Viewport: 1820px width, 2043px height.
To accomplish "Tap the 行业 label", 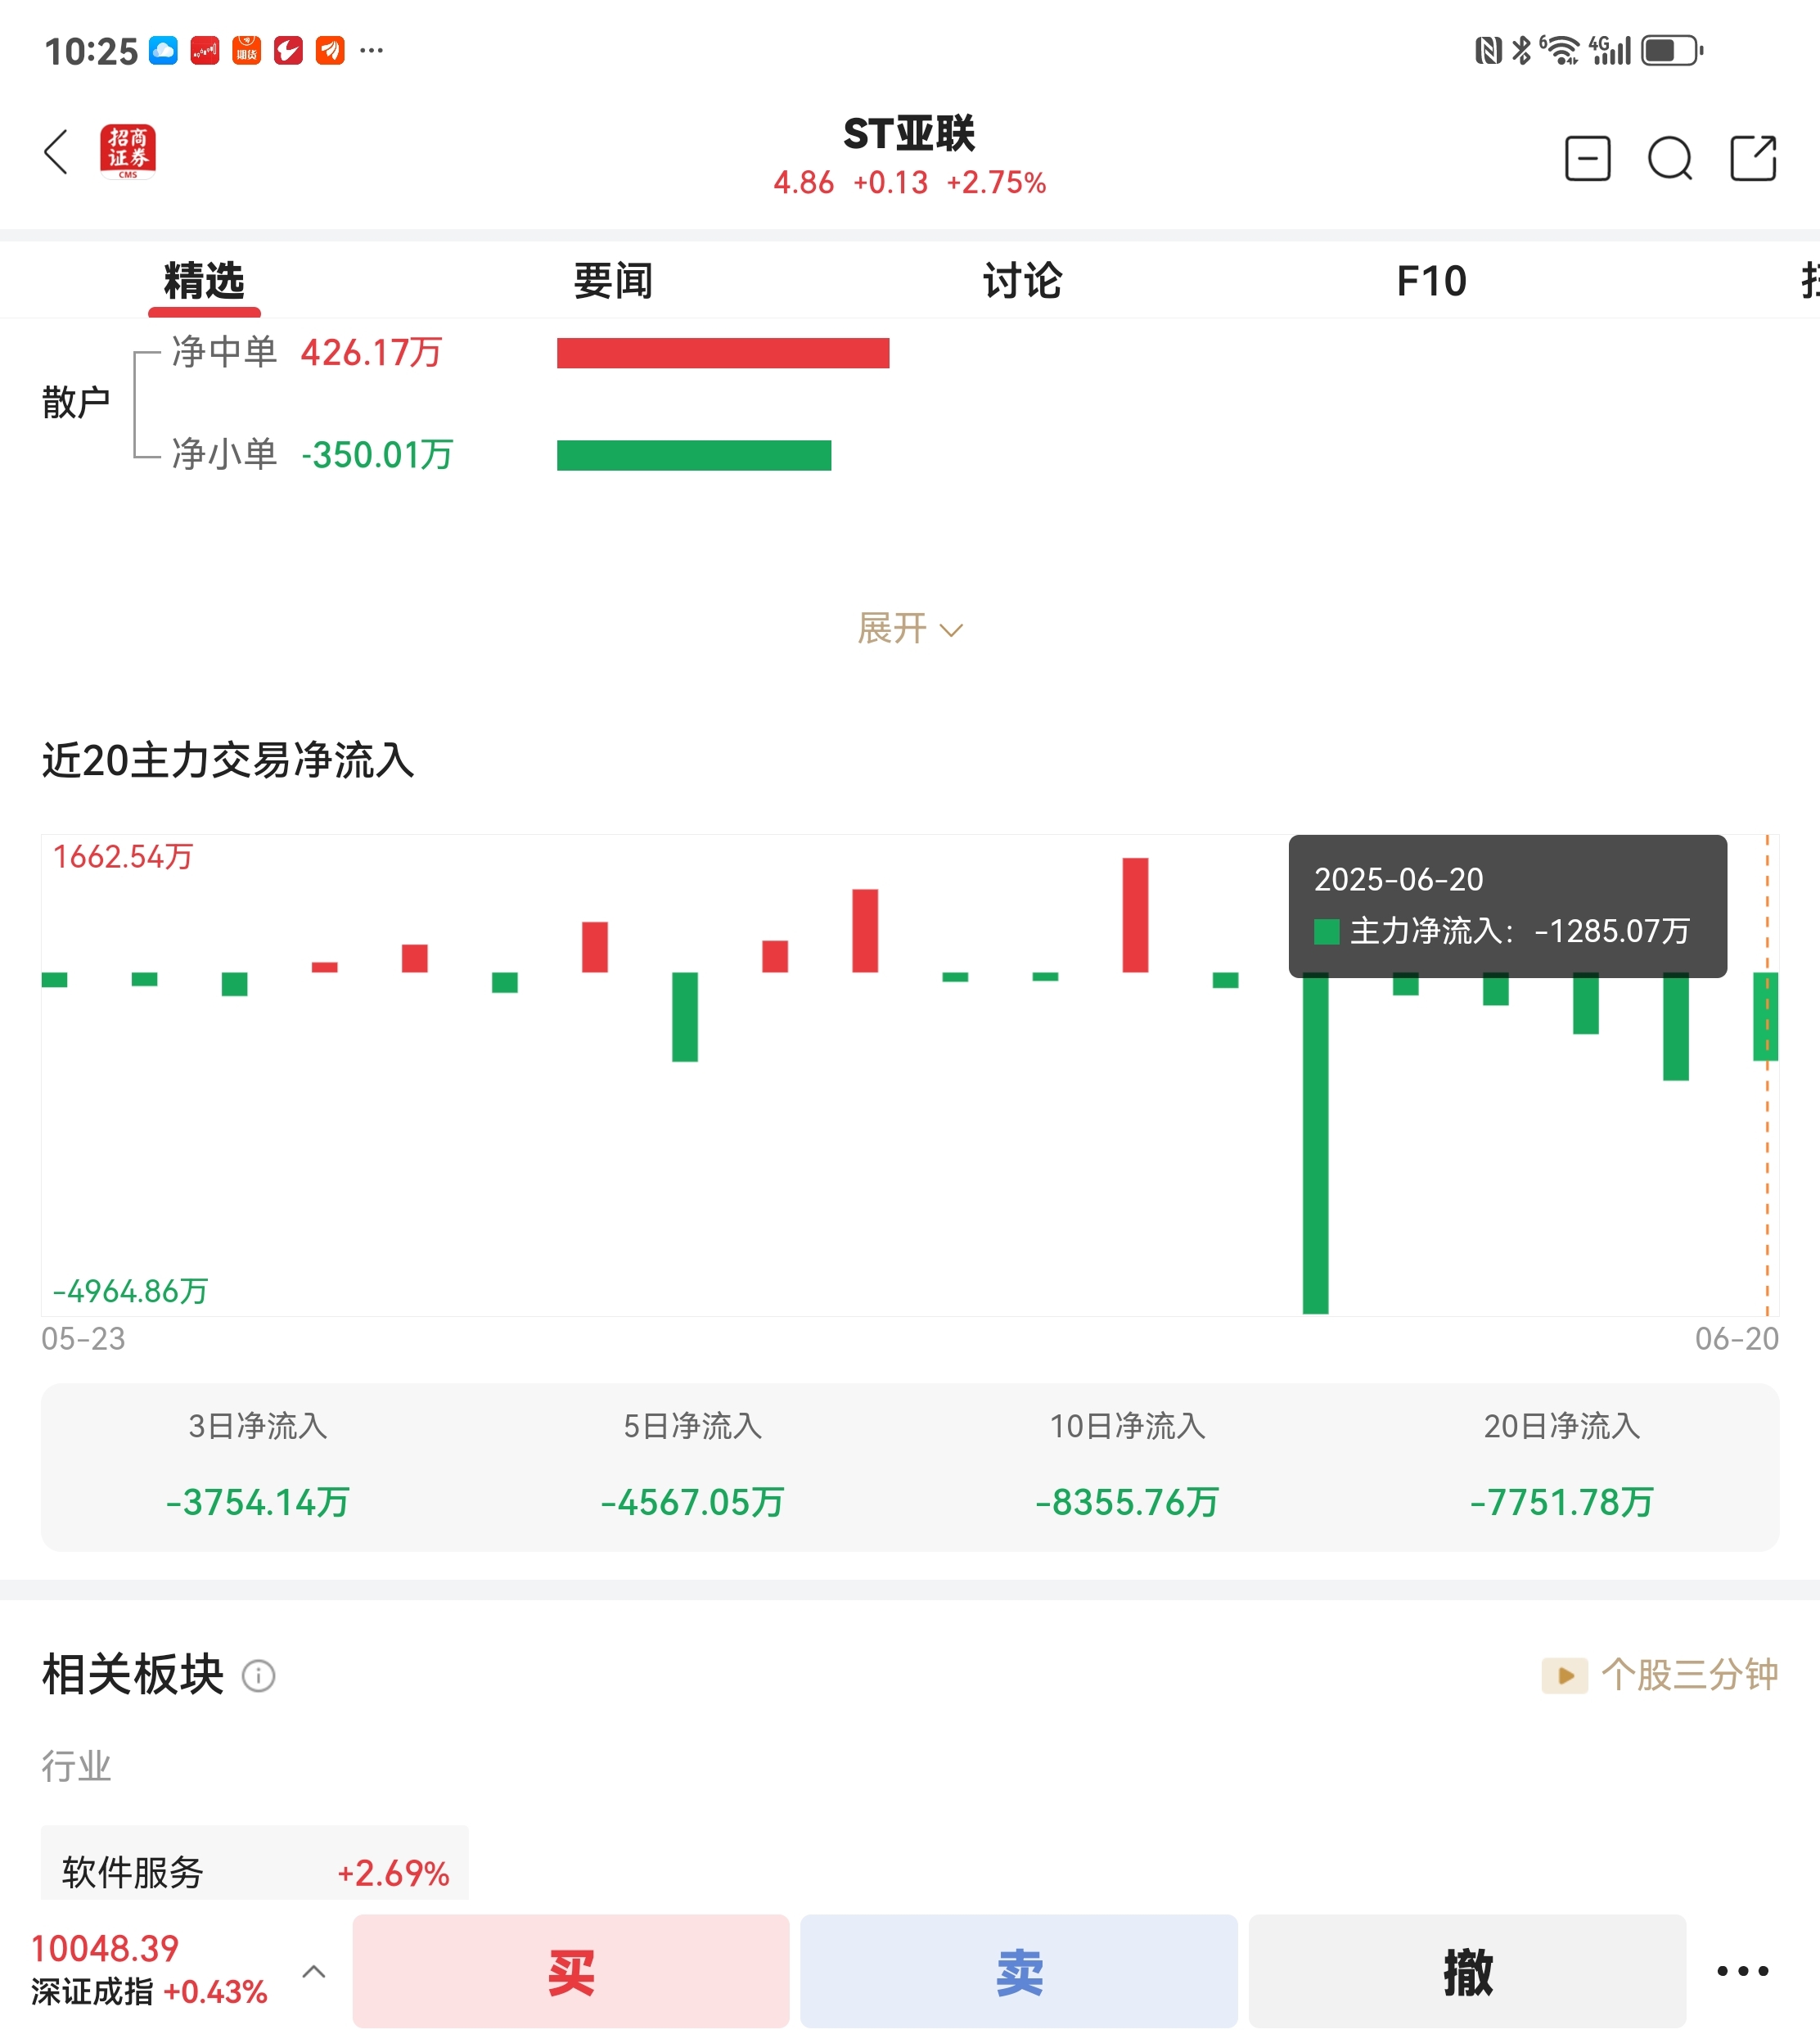I will 76,1766.
